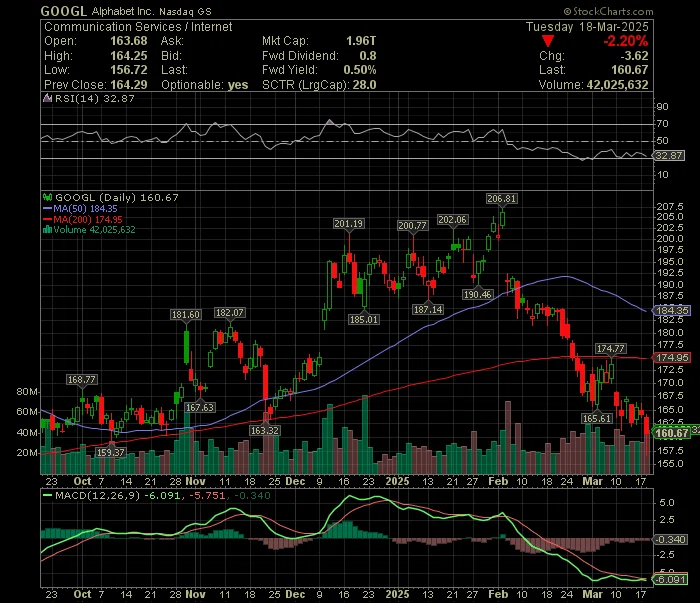Screen dimensions: 700x603
Task: Click the RSI(14) indicator icon
Action: point(47,98)
